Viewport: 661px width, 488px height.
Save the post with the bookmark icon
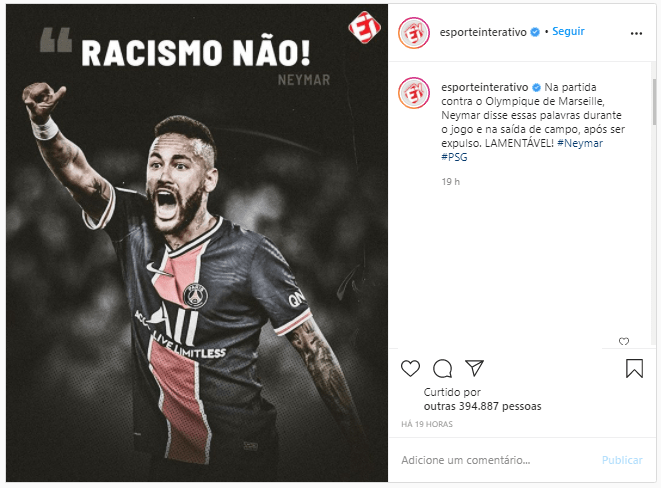634,368
